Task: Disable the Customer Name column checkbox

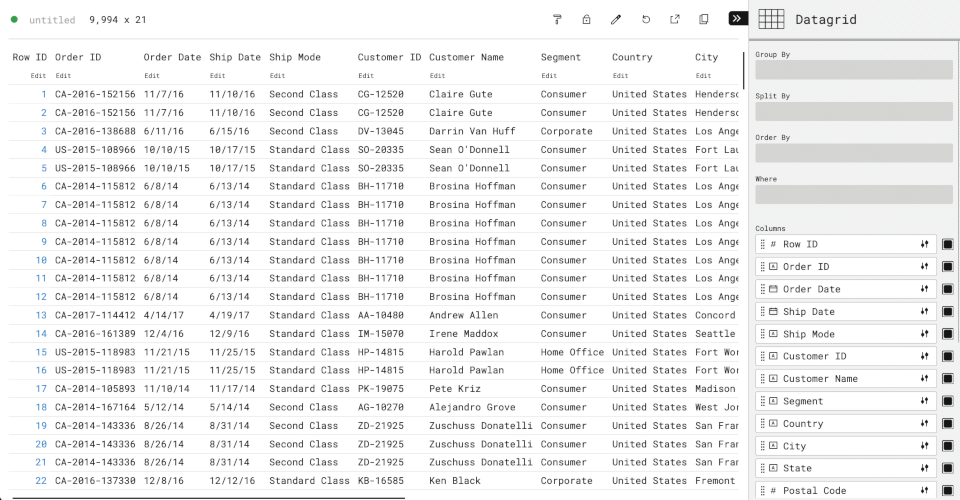Action: click(948, 379)
